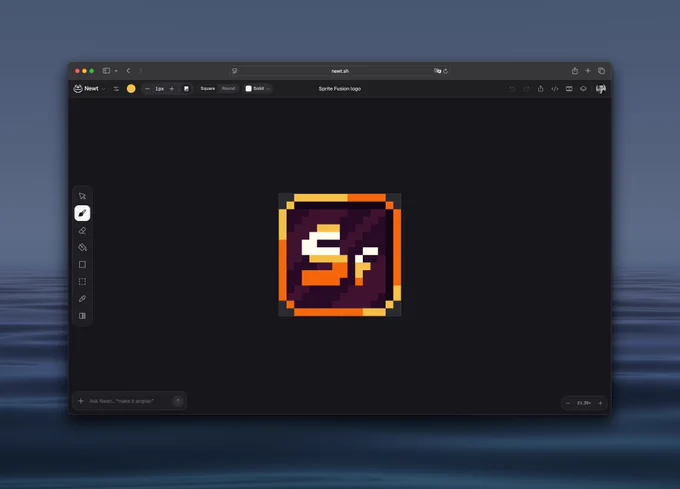Go back in browser history
The width and height of the screenshot is (680, 489).
tap(128, 71)
